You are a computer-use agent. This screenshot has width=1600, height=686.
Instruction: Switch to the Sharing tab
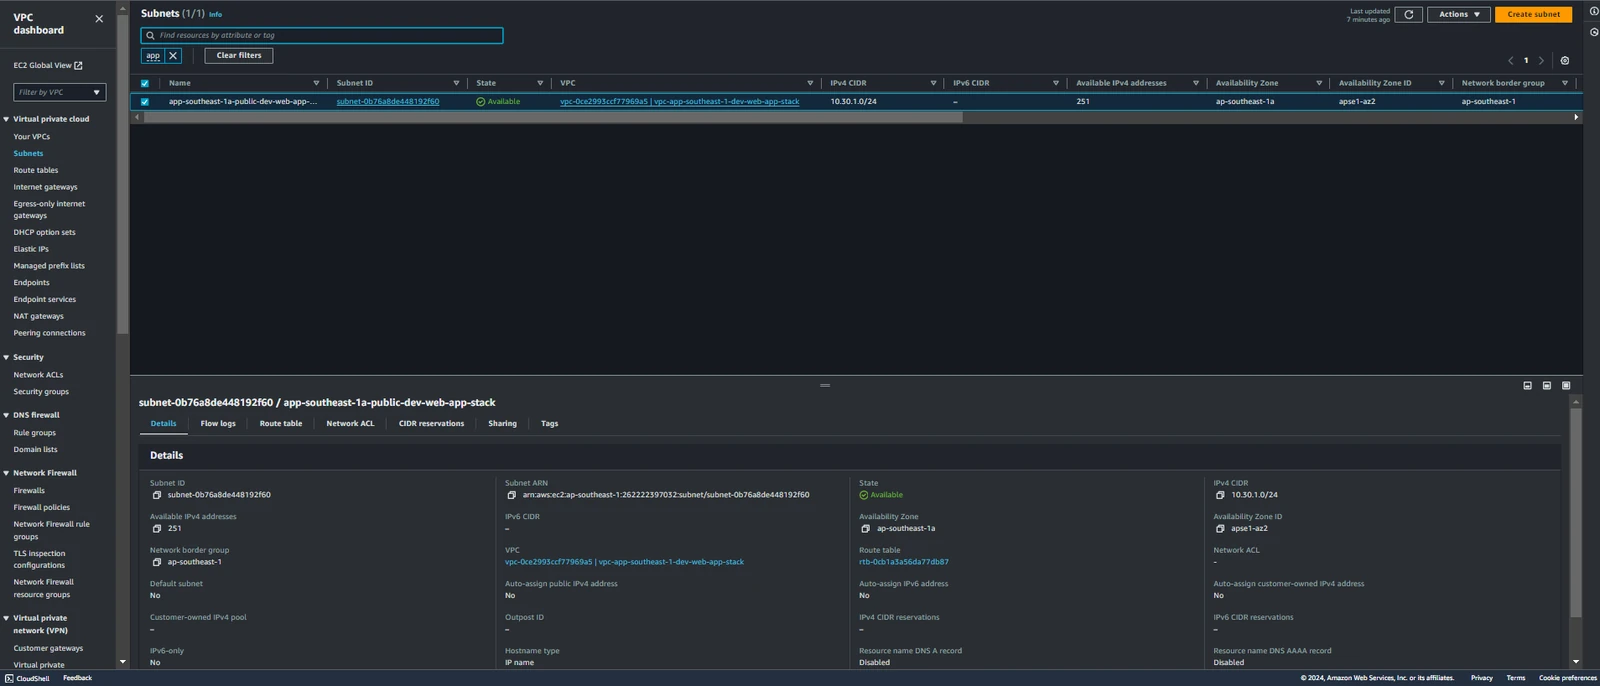tap(502, 424)
